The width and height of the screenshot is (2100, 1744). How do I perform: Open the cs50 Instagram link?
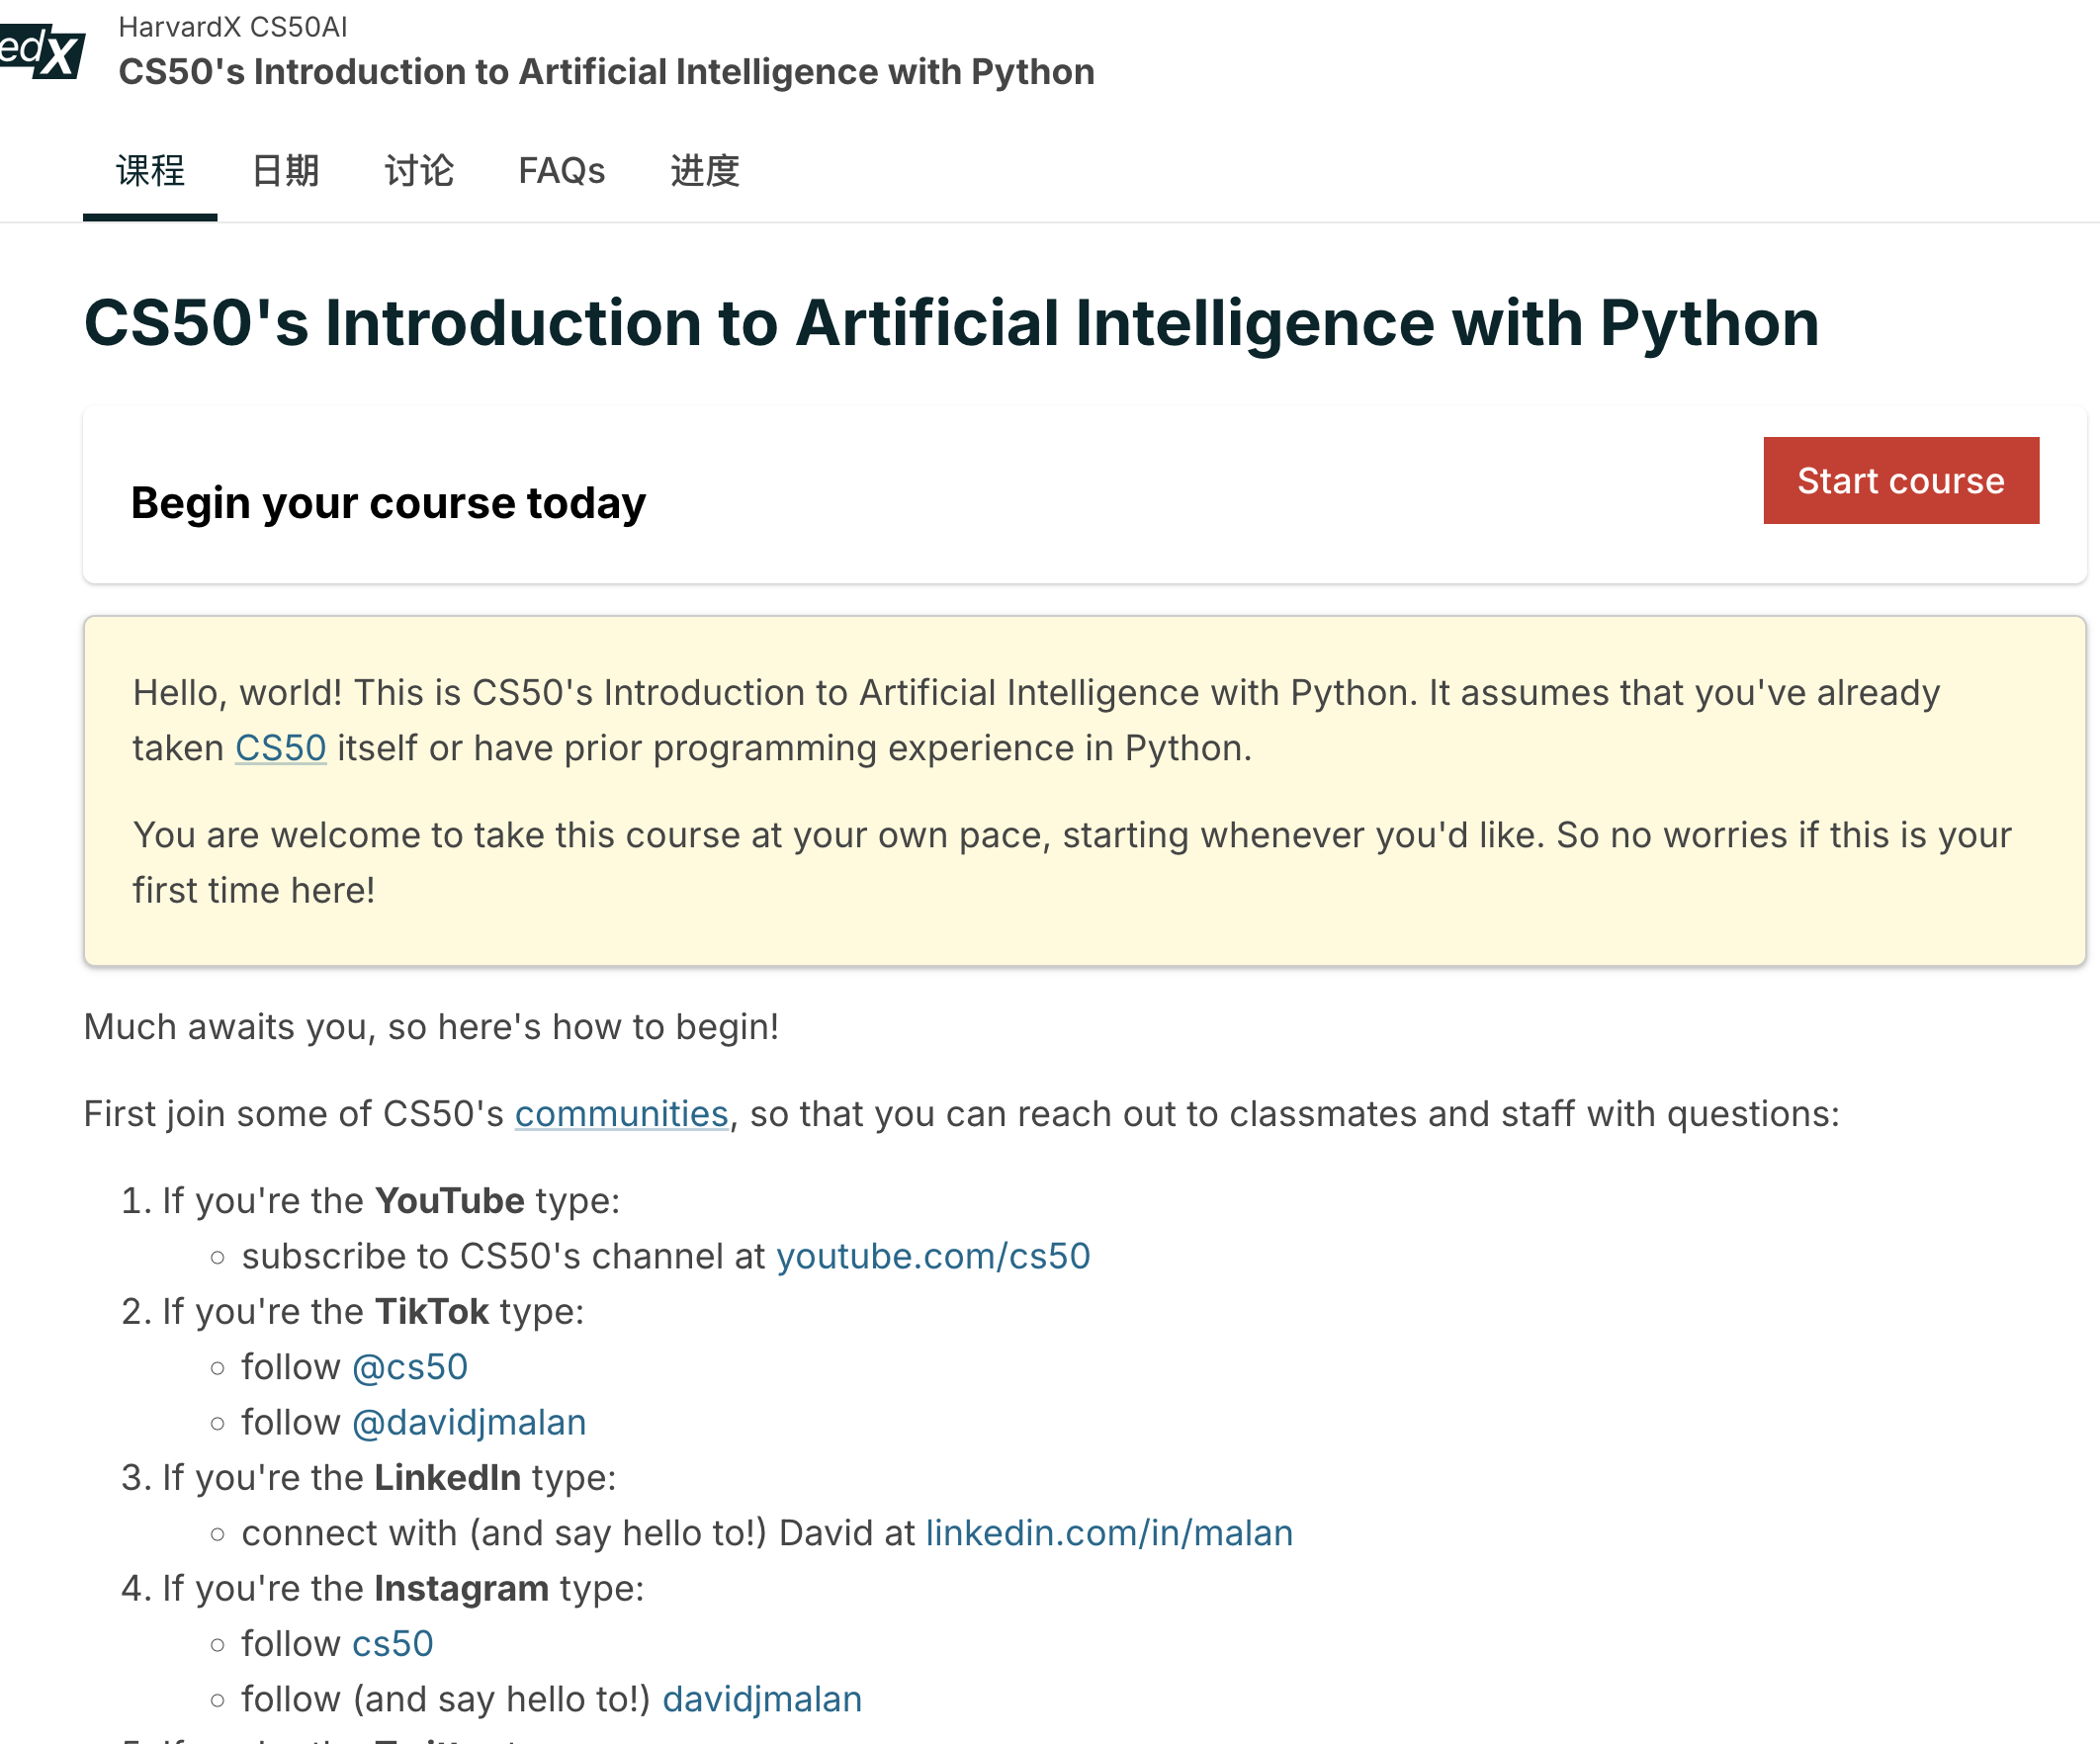click(x=392, y=1644)
